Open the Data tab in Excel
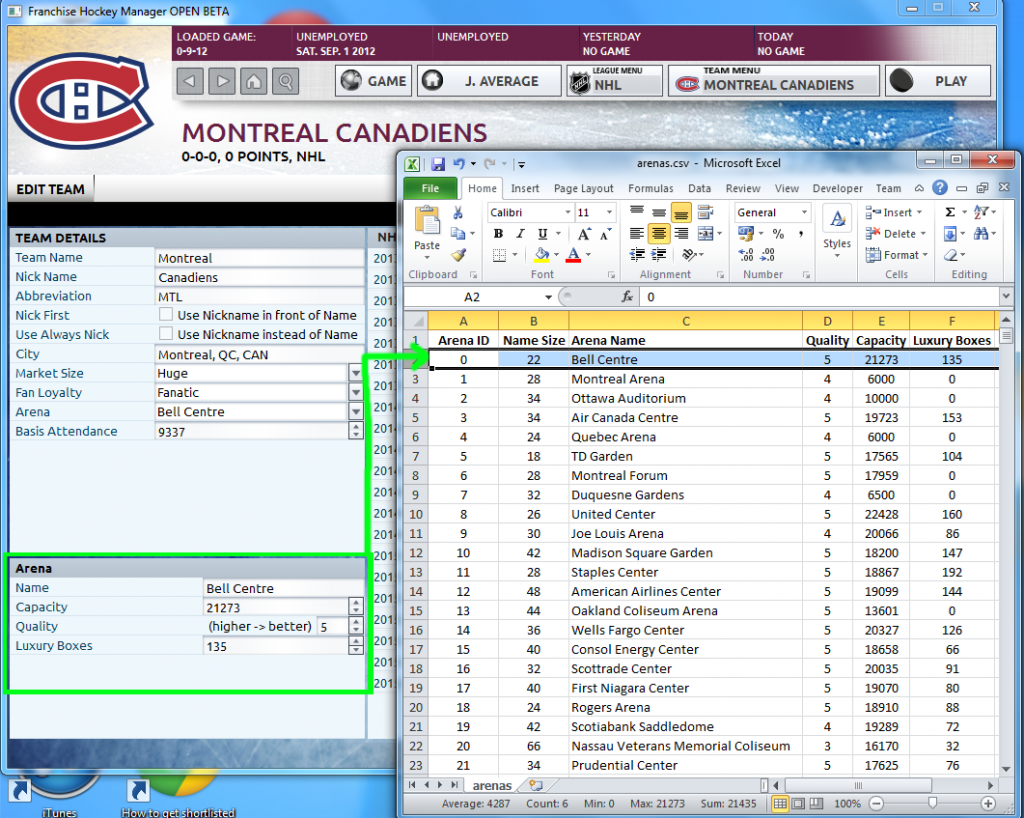 click(699, 188)
